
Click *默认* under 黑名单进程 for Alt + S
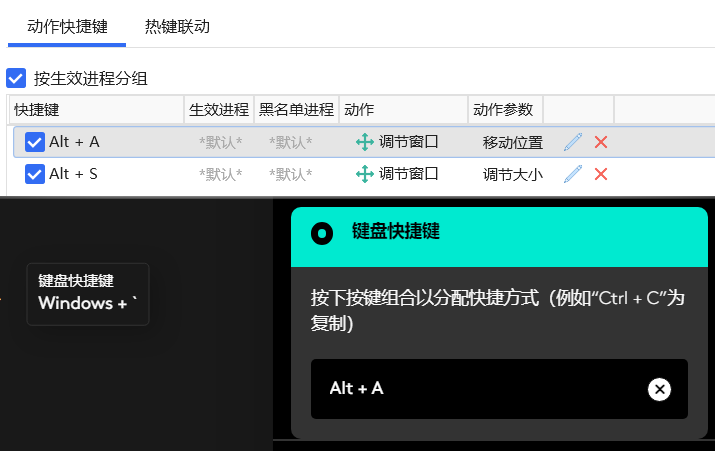[x=290, y=175]
